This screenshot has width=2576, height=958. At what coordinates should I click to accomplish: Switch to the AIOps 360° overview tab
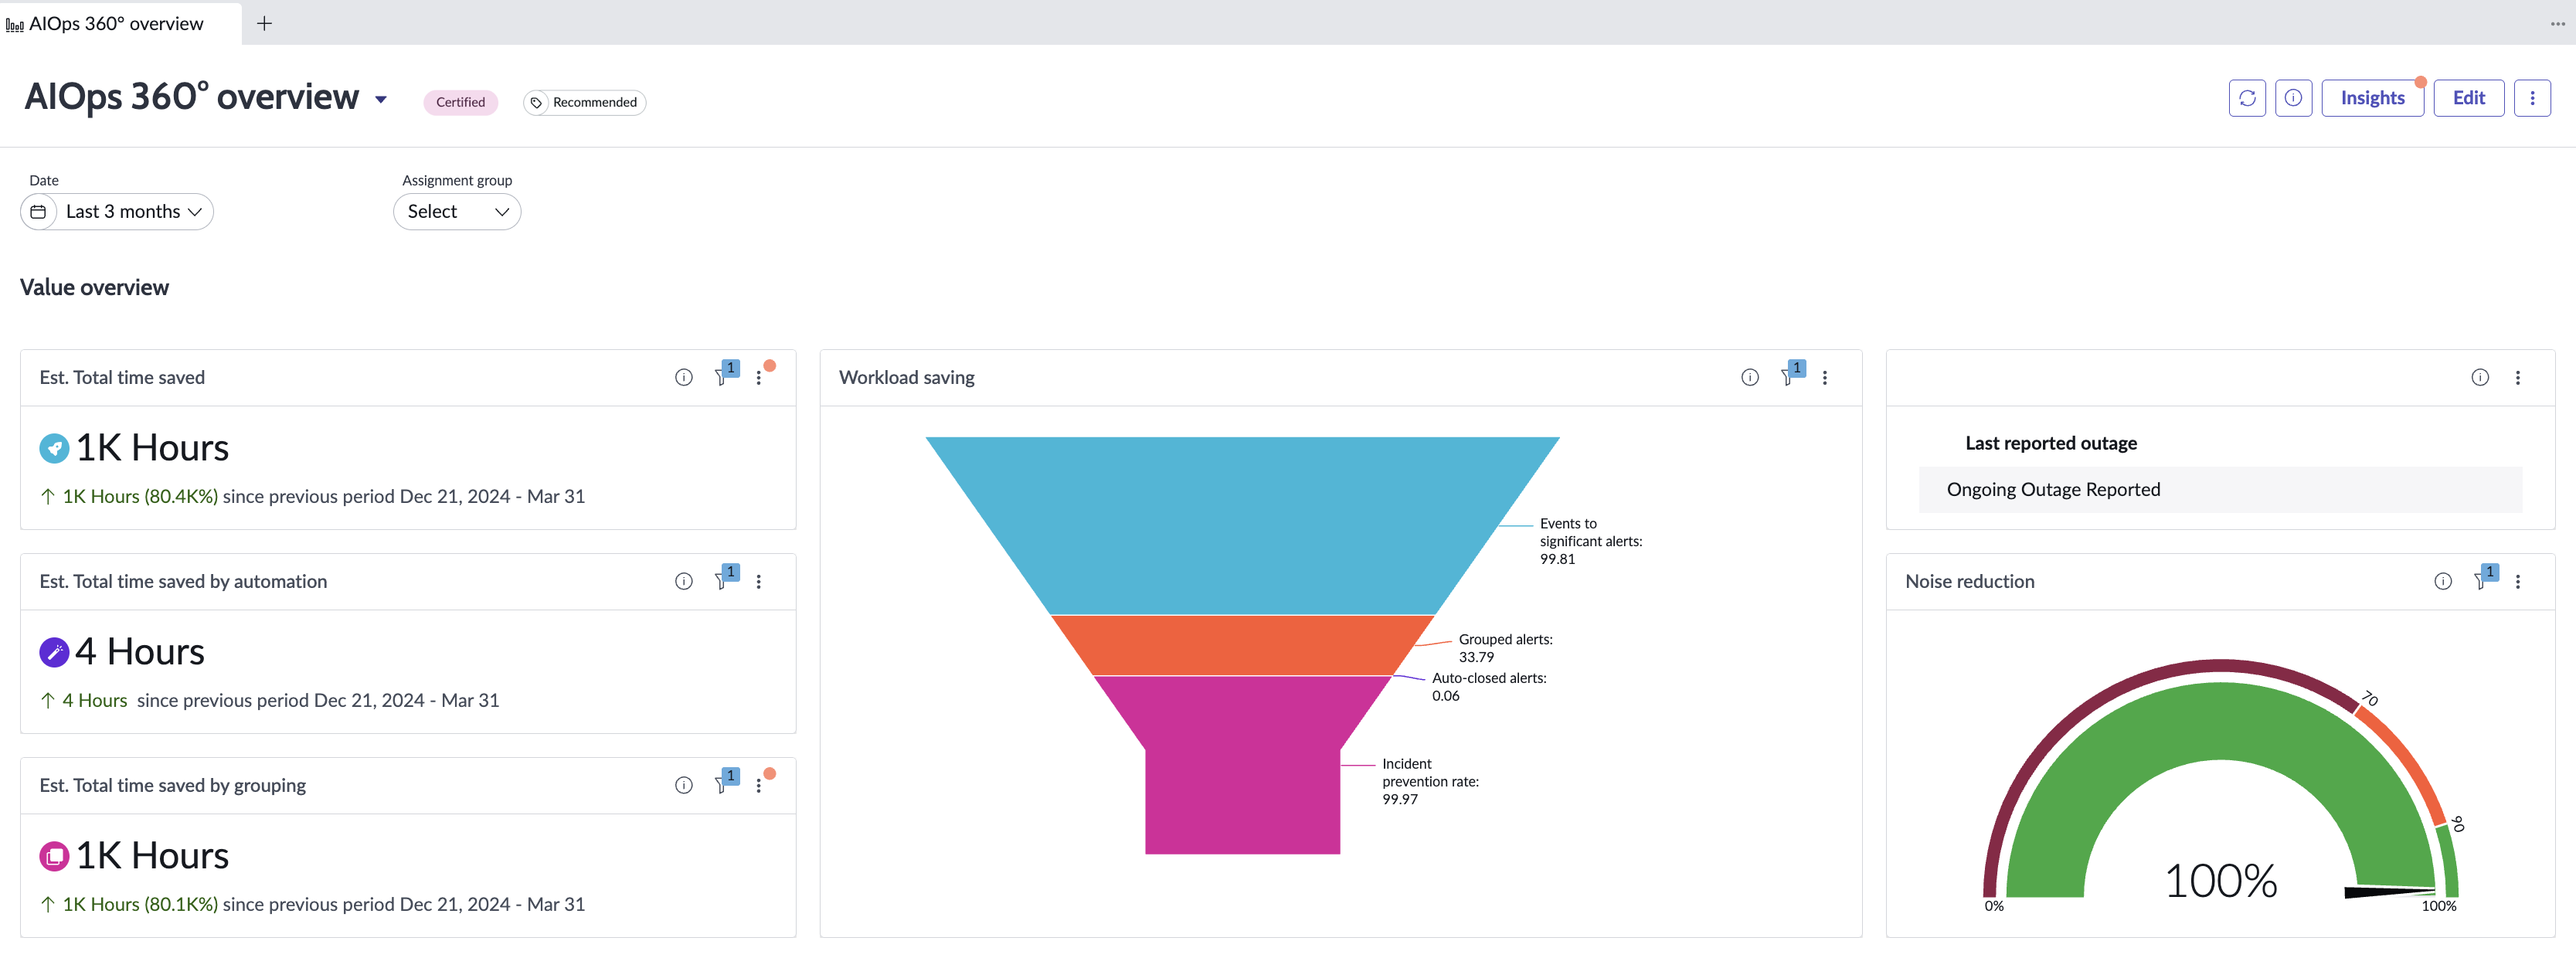(116, 23)
